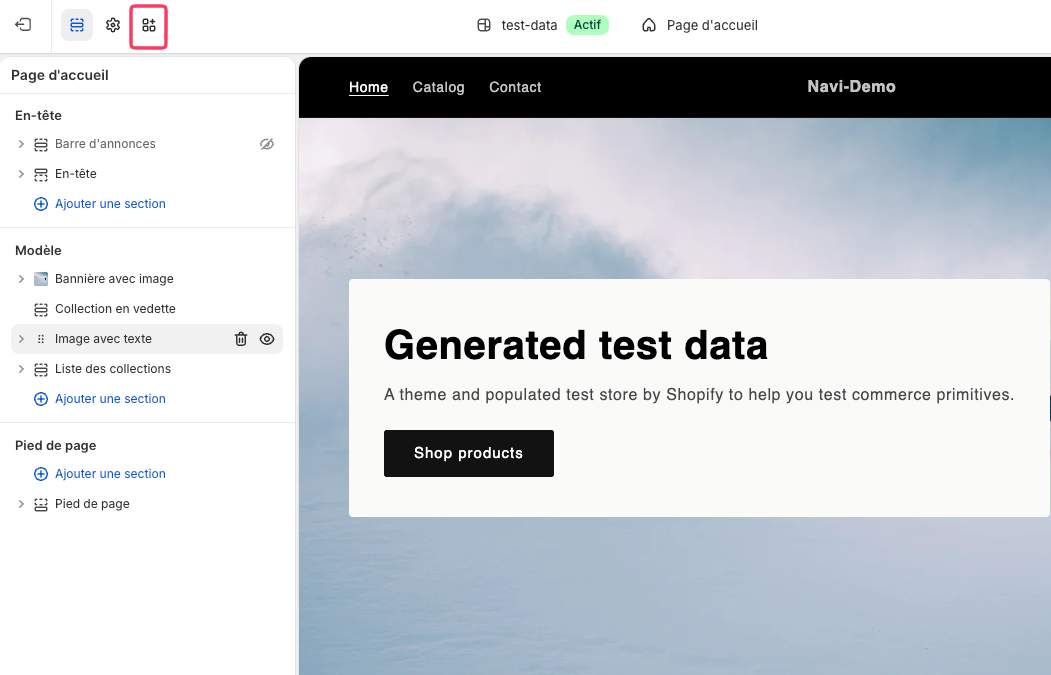Click the Page d'accueil sidebar title
1051x675 pixels.
(60, 75)
